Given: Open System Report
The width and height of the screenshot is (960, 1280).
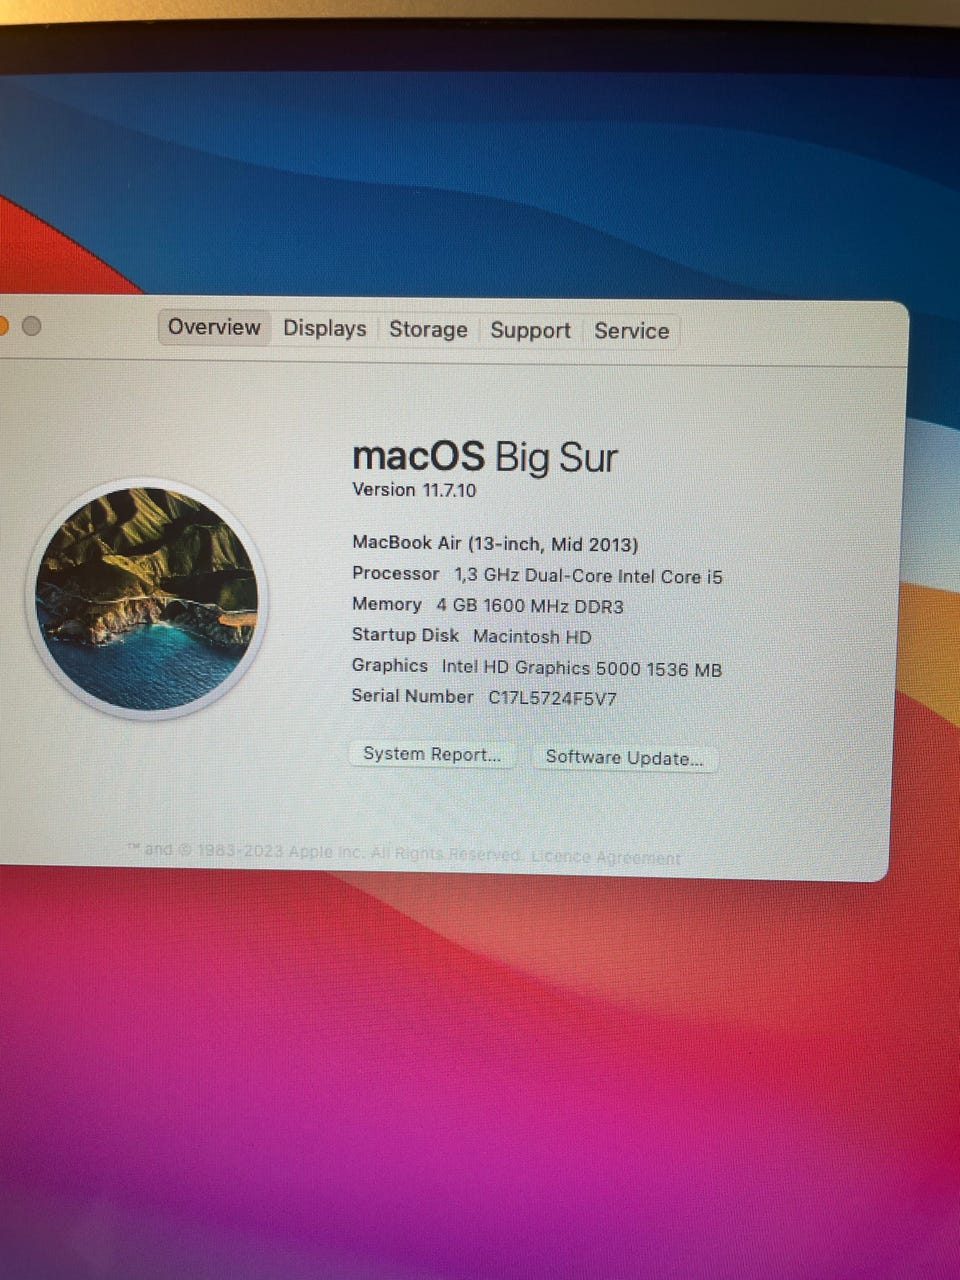Looking at the screenshot, I should tap(432, 754).
